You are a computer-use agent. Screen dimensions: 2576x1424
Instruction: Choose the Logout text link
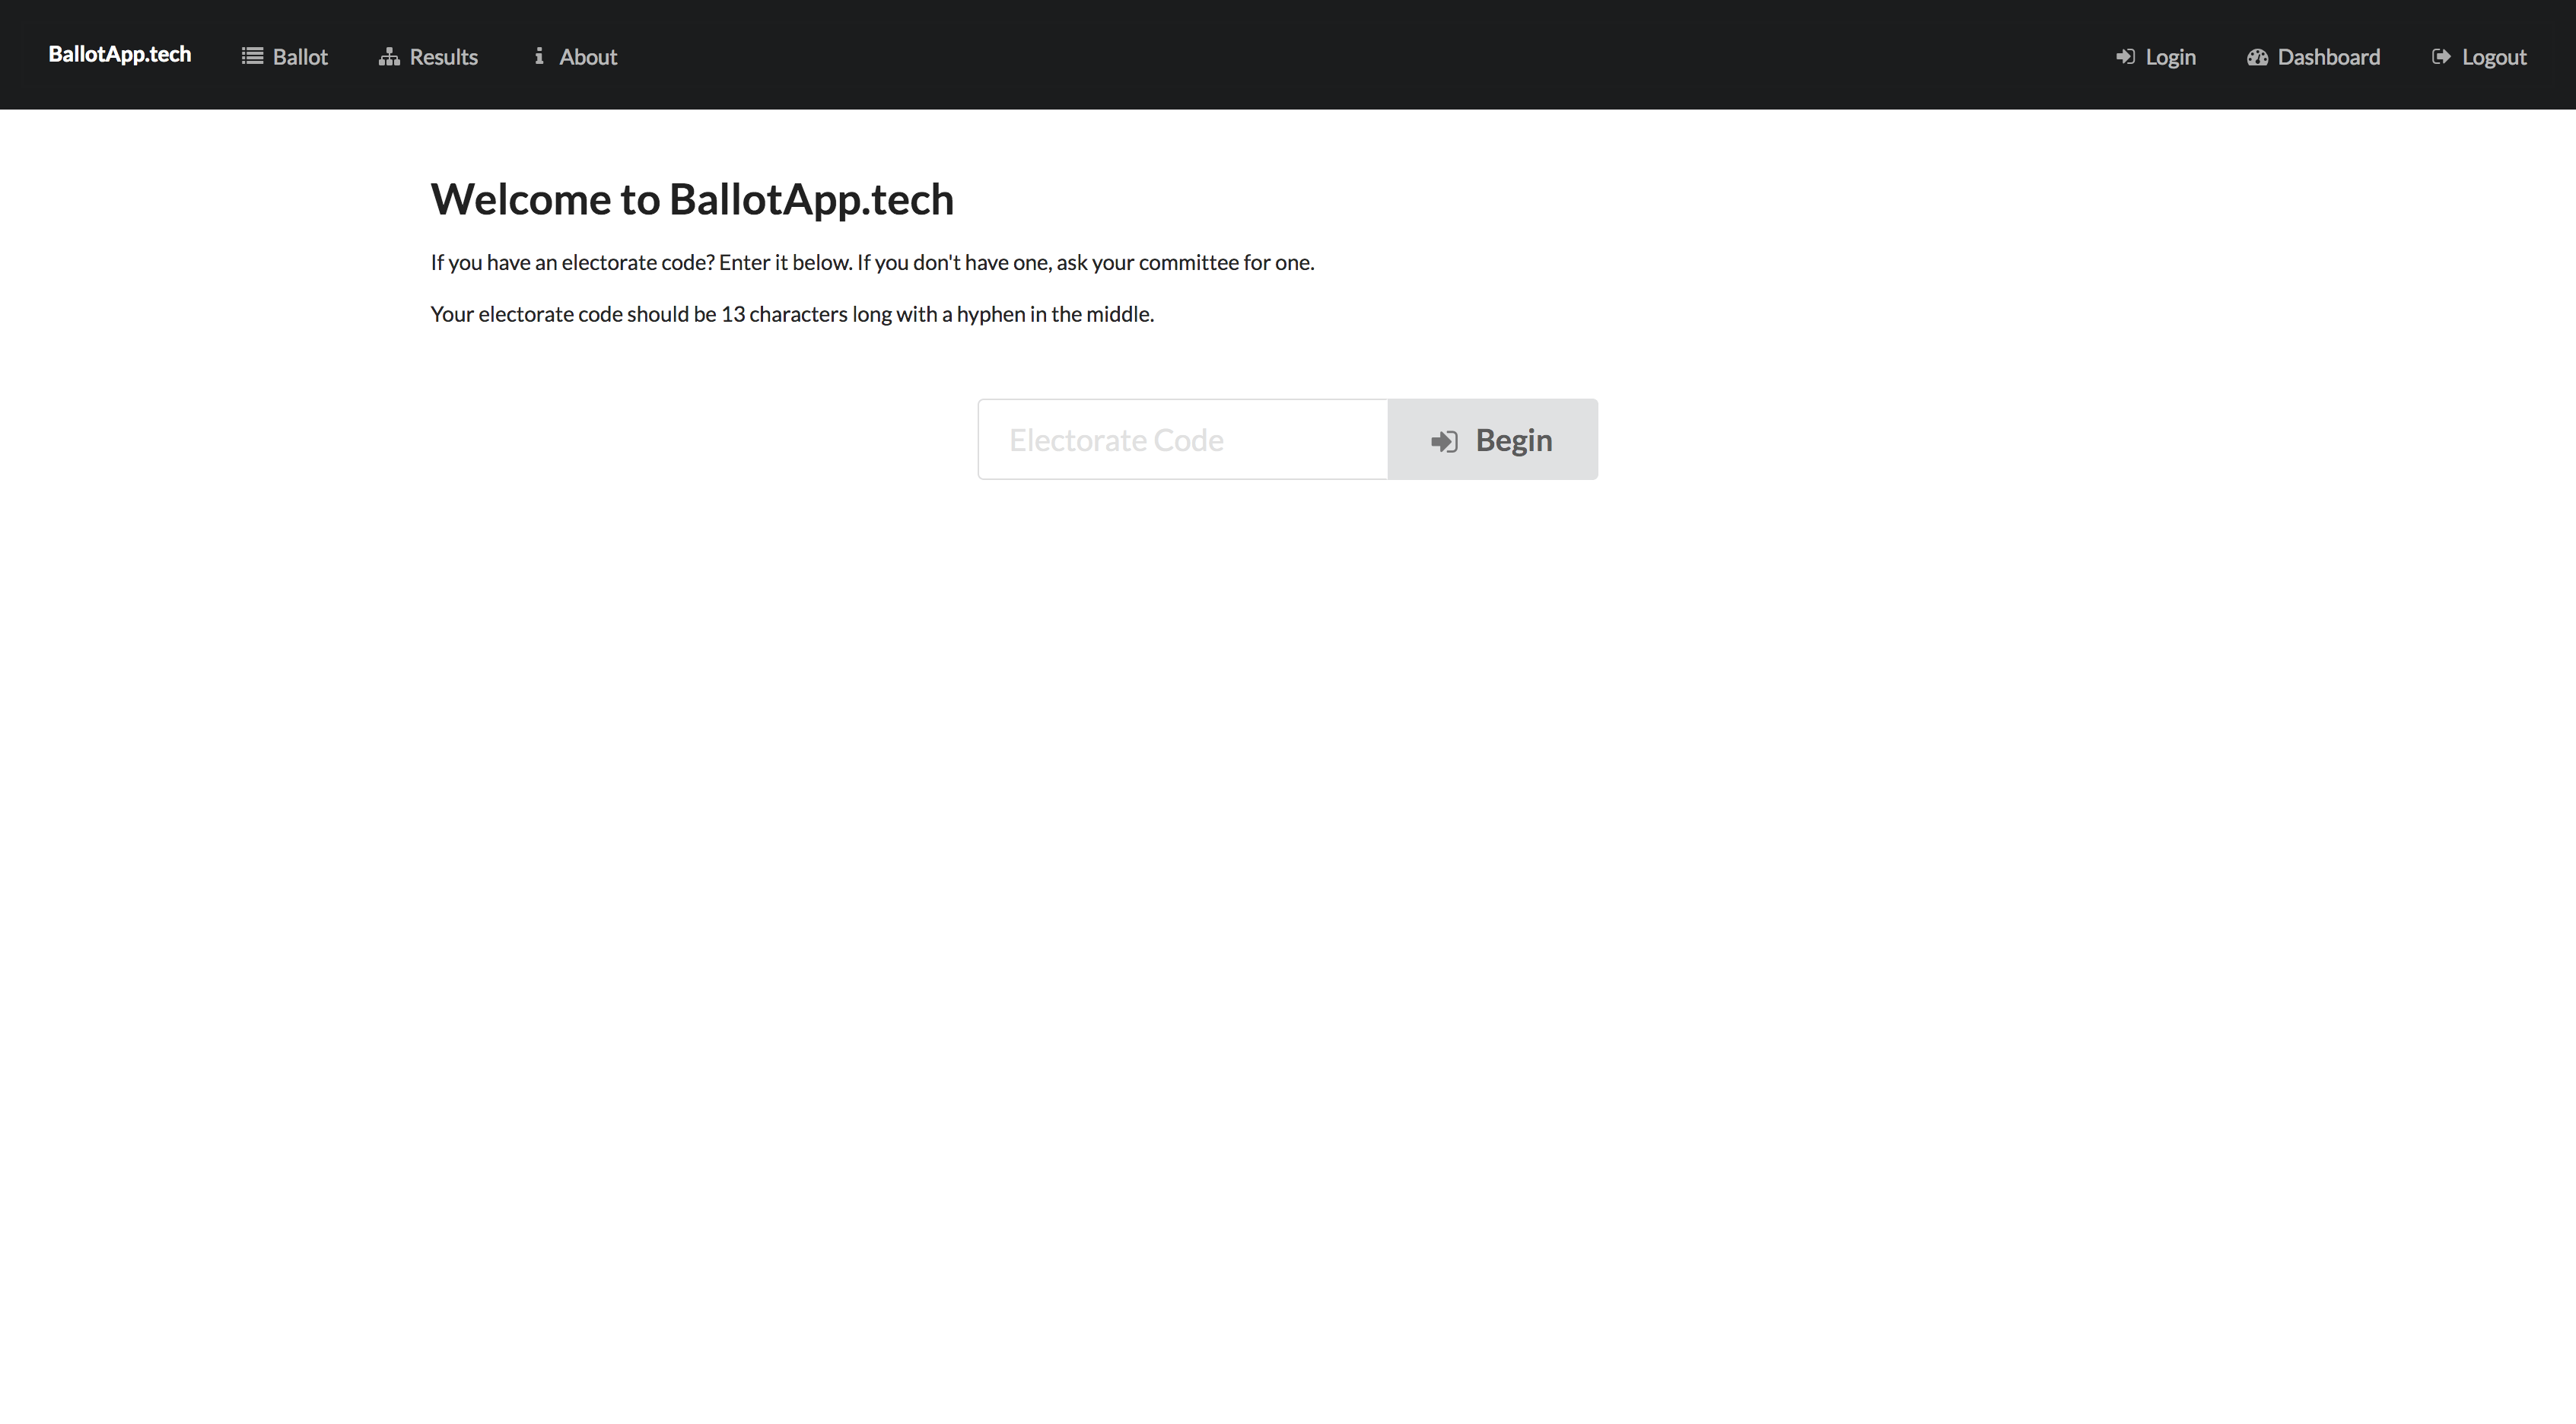[x=2493, y=57]
